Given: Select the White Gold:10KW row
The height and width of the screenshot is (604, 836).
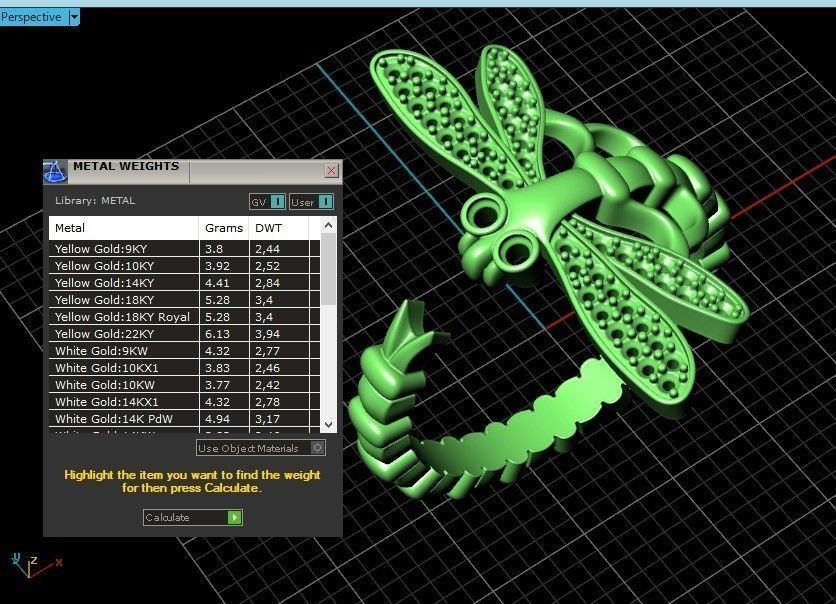Looking at the screenshot, I should tap(184, 385).
